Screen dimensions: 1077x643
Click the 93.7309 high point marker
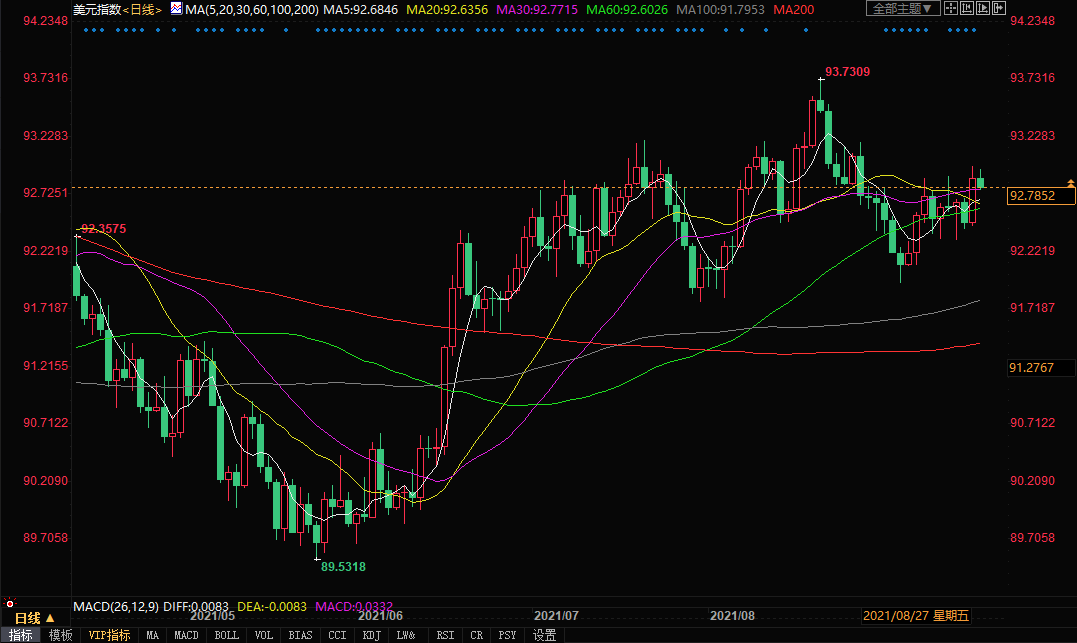pos(845,72)
